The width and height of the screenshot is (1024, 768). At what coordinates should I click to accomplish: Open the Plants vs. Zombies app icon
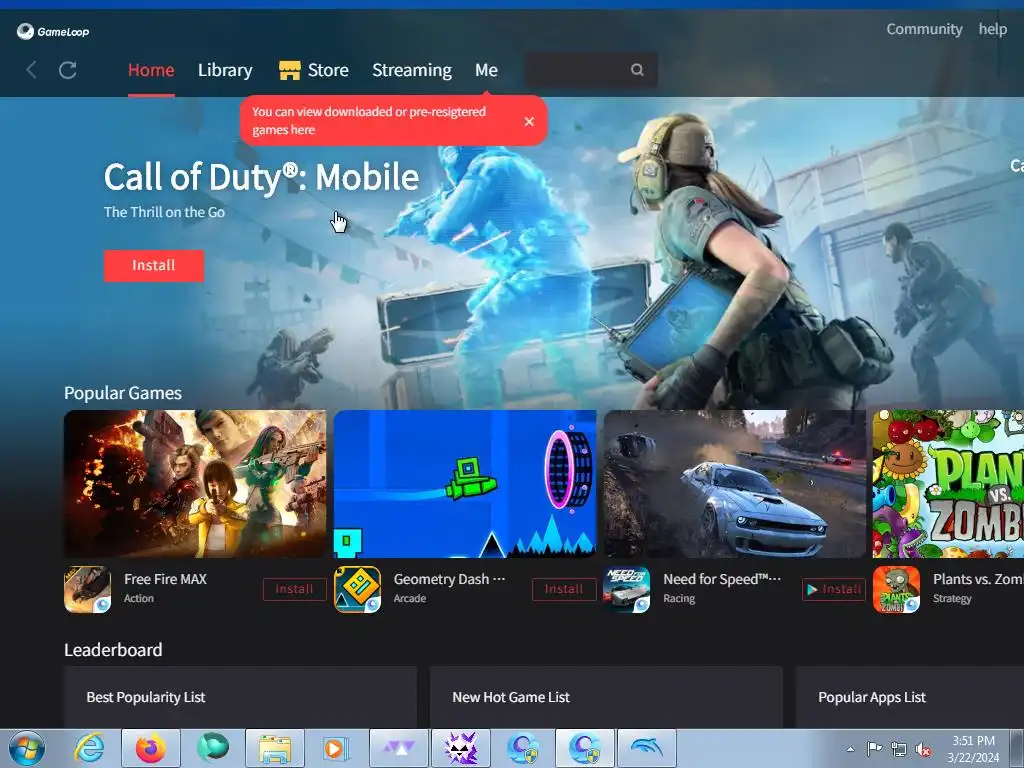point(896,589)
